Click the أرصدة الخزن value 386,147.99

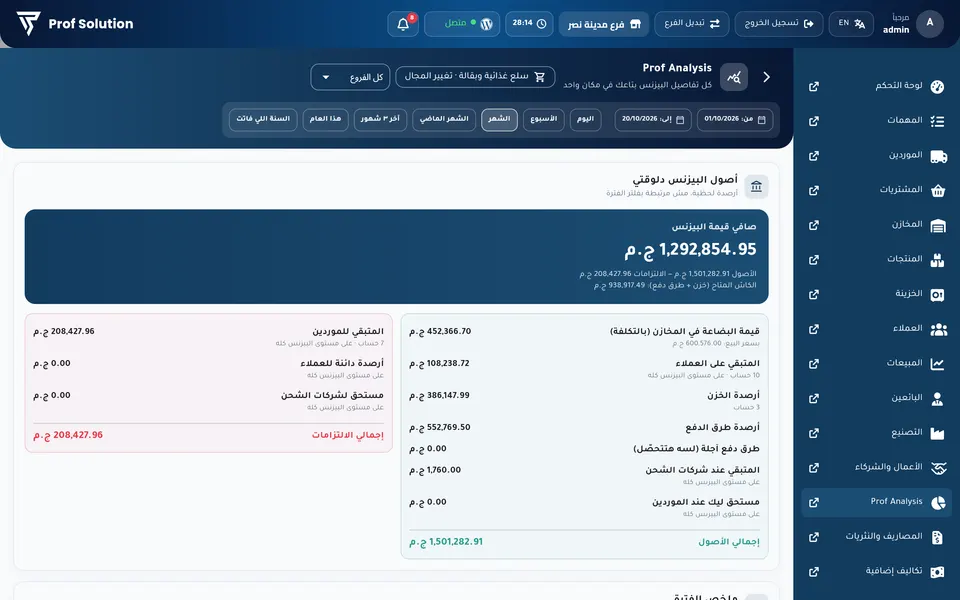pos(440,396)
